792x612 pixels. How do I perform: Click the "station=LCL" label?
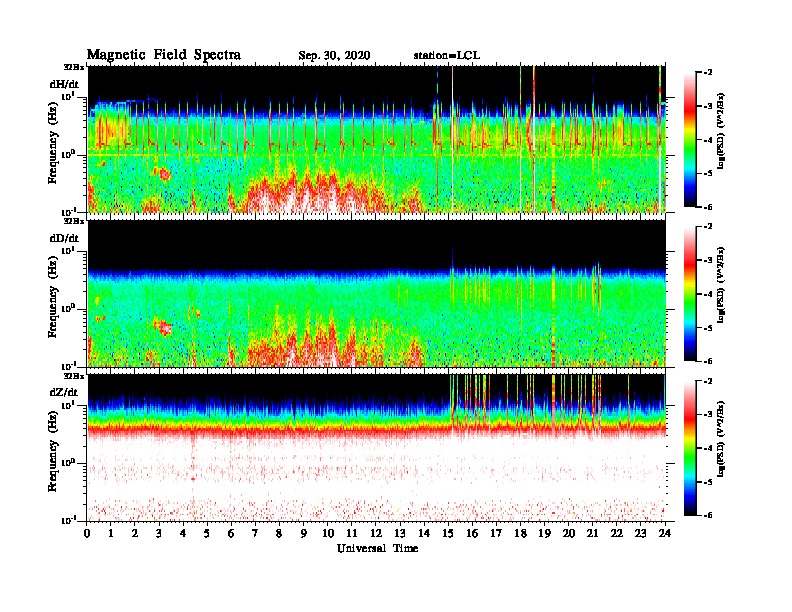(447, 55)
